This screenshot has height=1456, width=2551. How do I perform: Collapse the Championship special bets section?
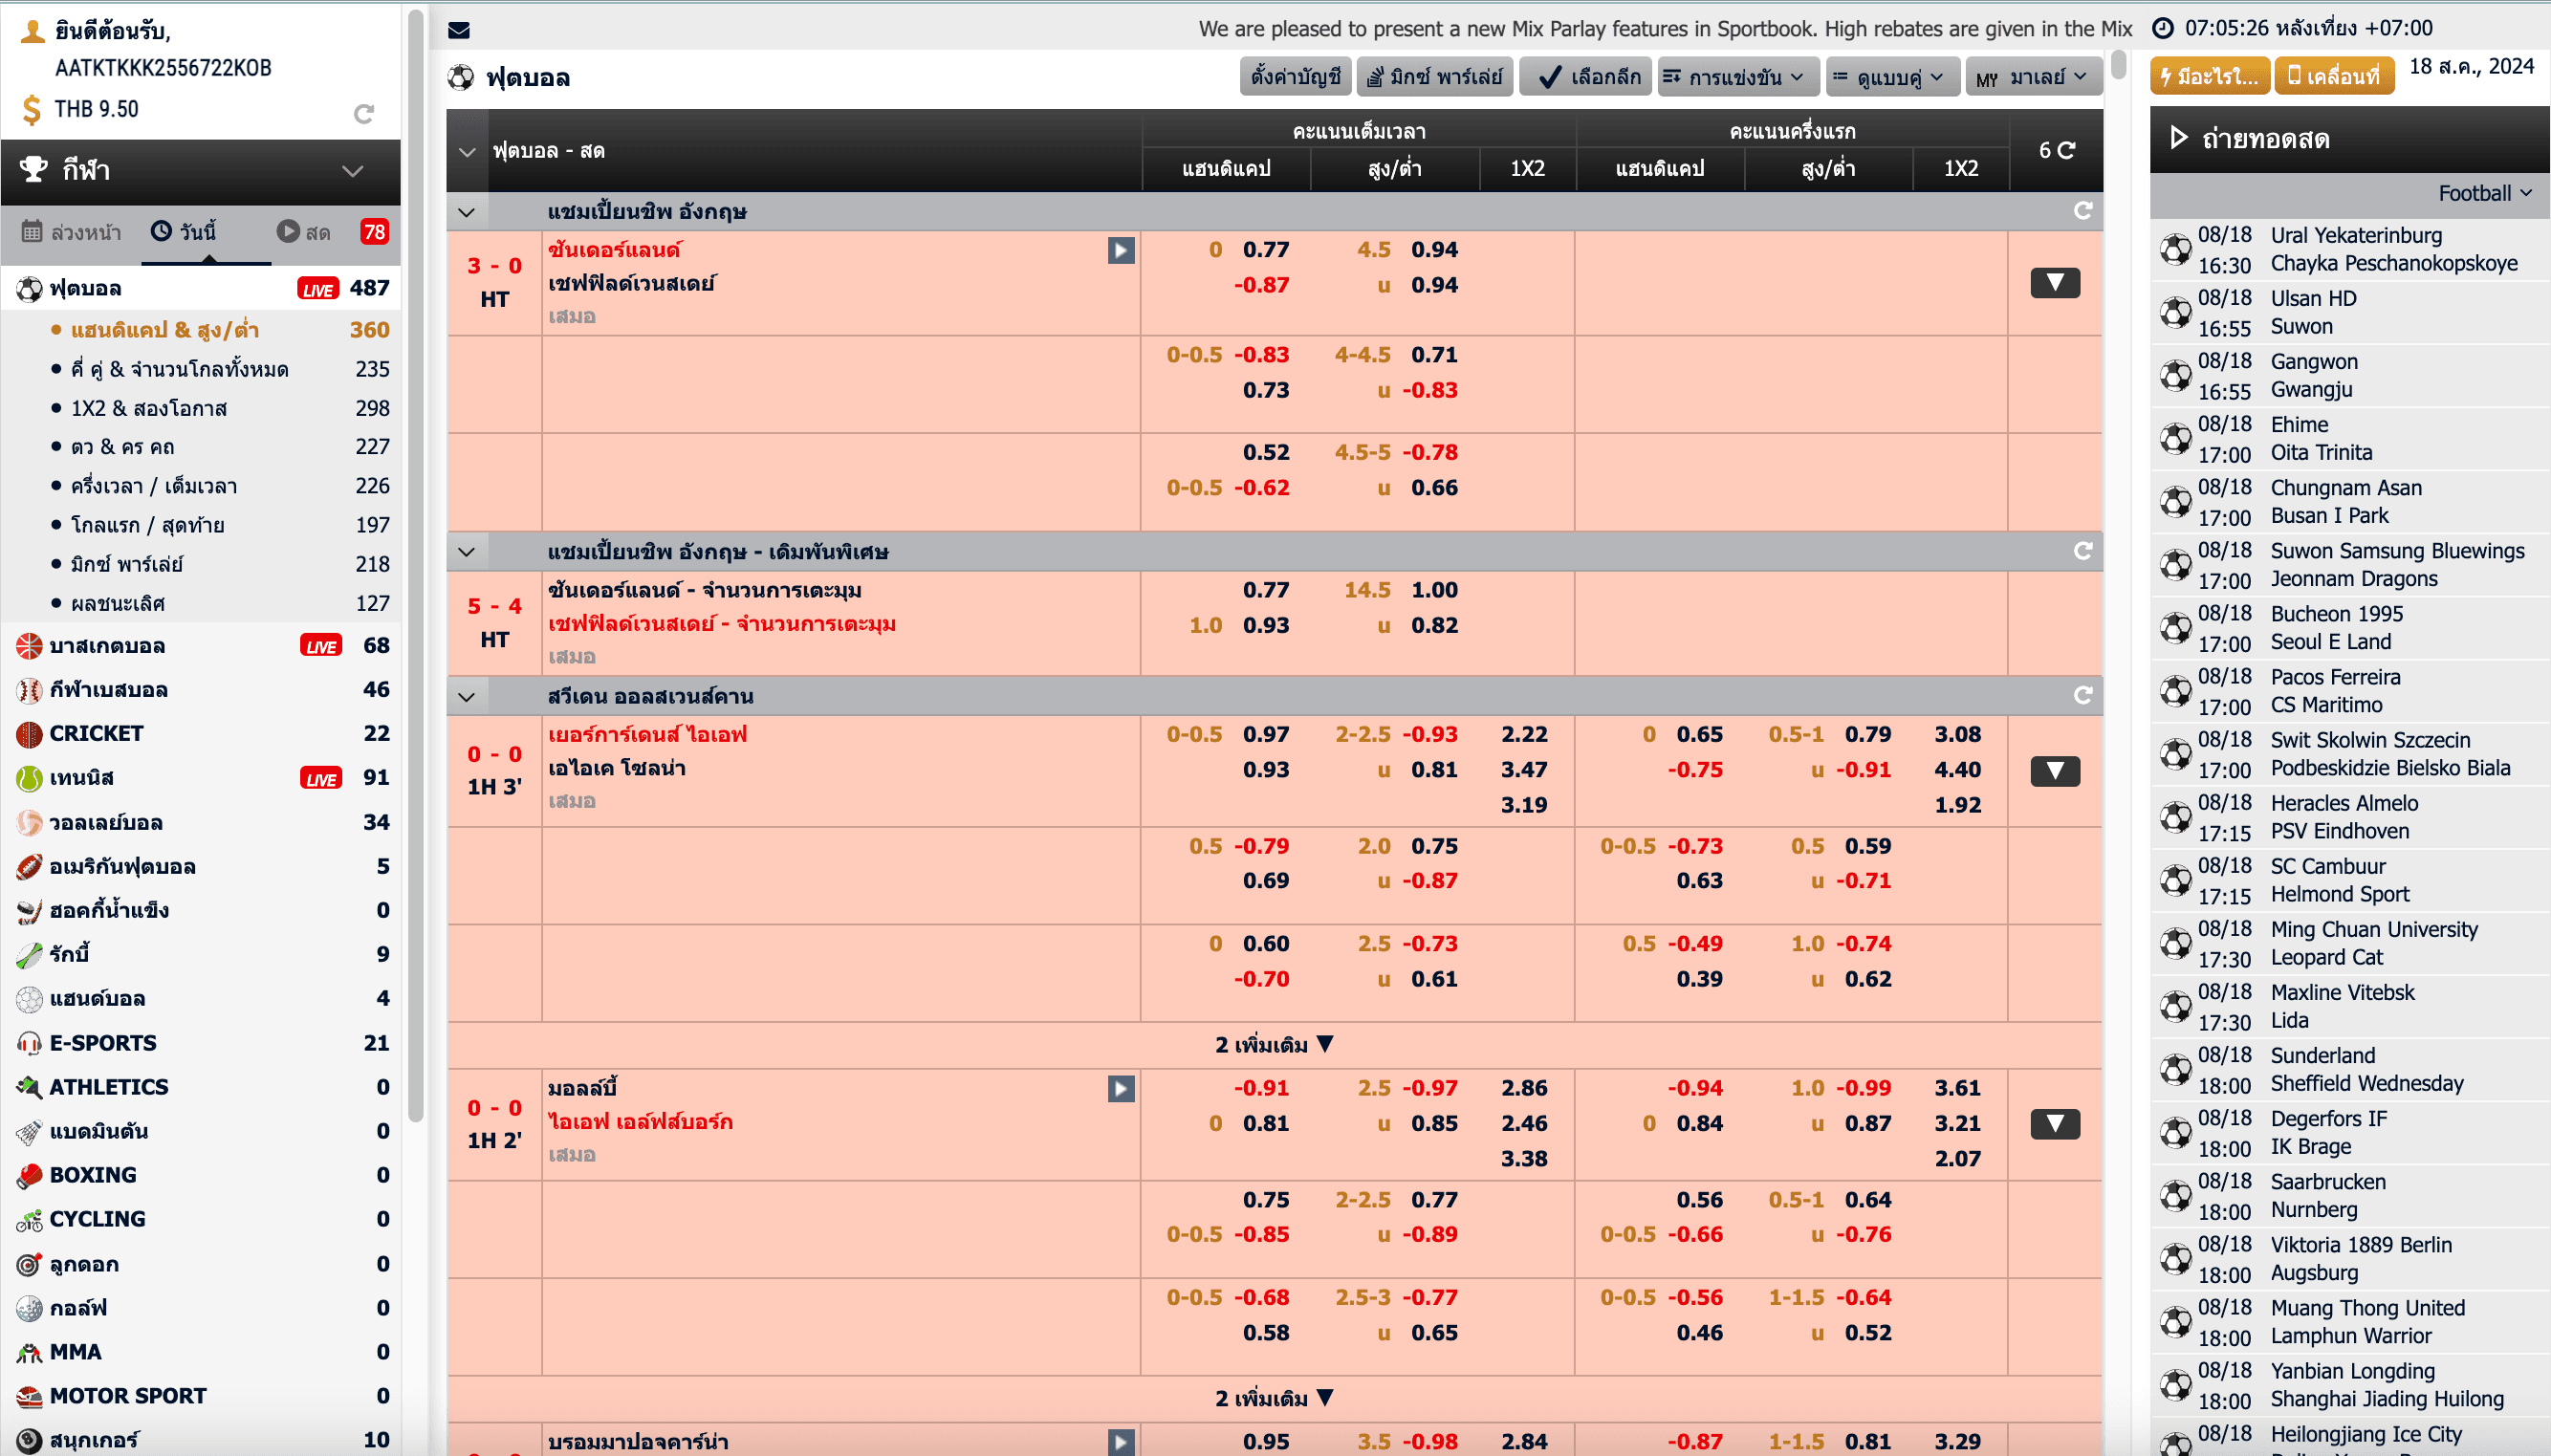tap(467, 552)
